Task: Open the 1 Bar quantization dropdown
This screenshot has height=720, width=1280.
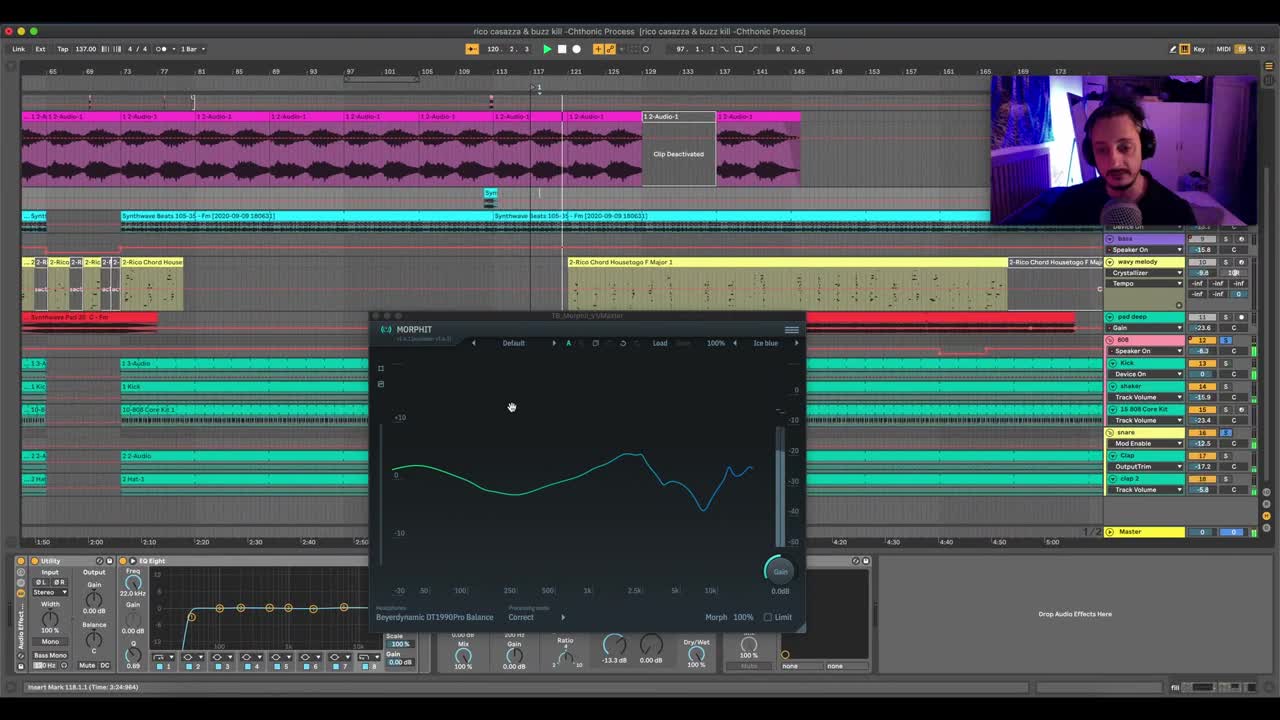Action: click(192, 49)
